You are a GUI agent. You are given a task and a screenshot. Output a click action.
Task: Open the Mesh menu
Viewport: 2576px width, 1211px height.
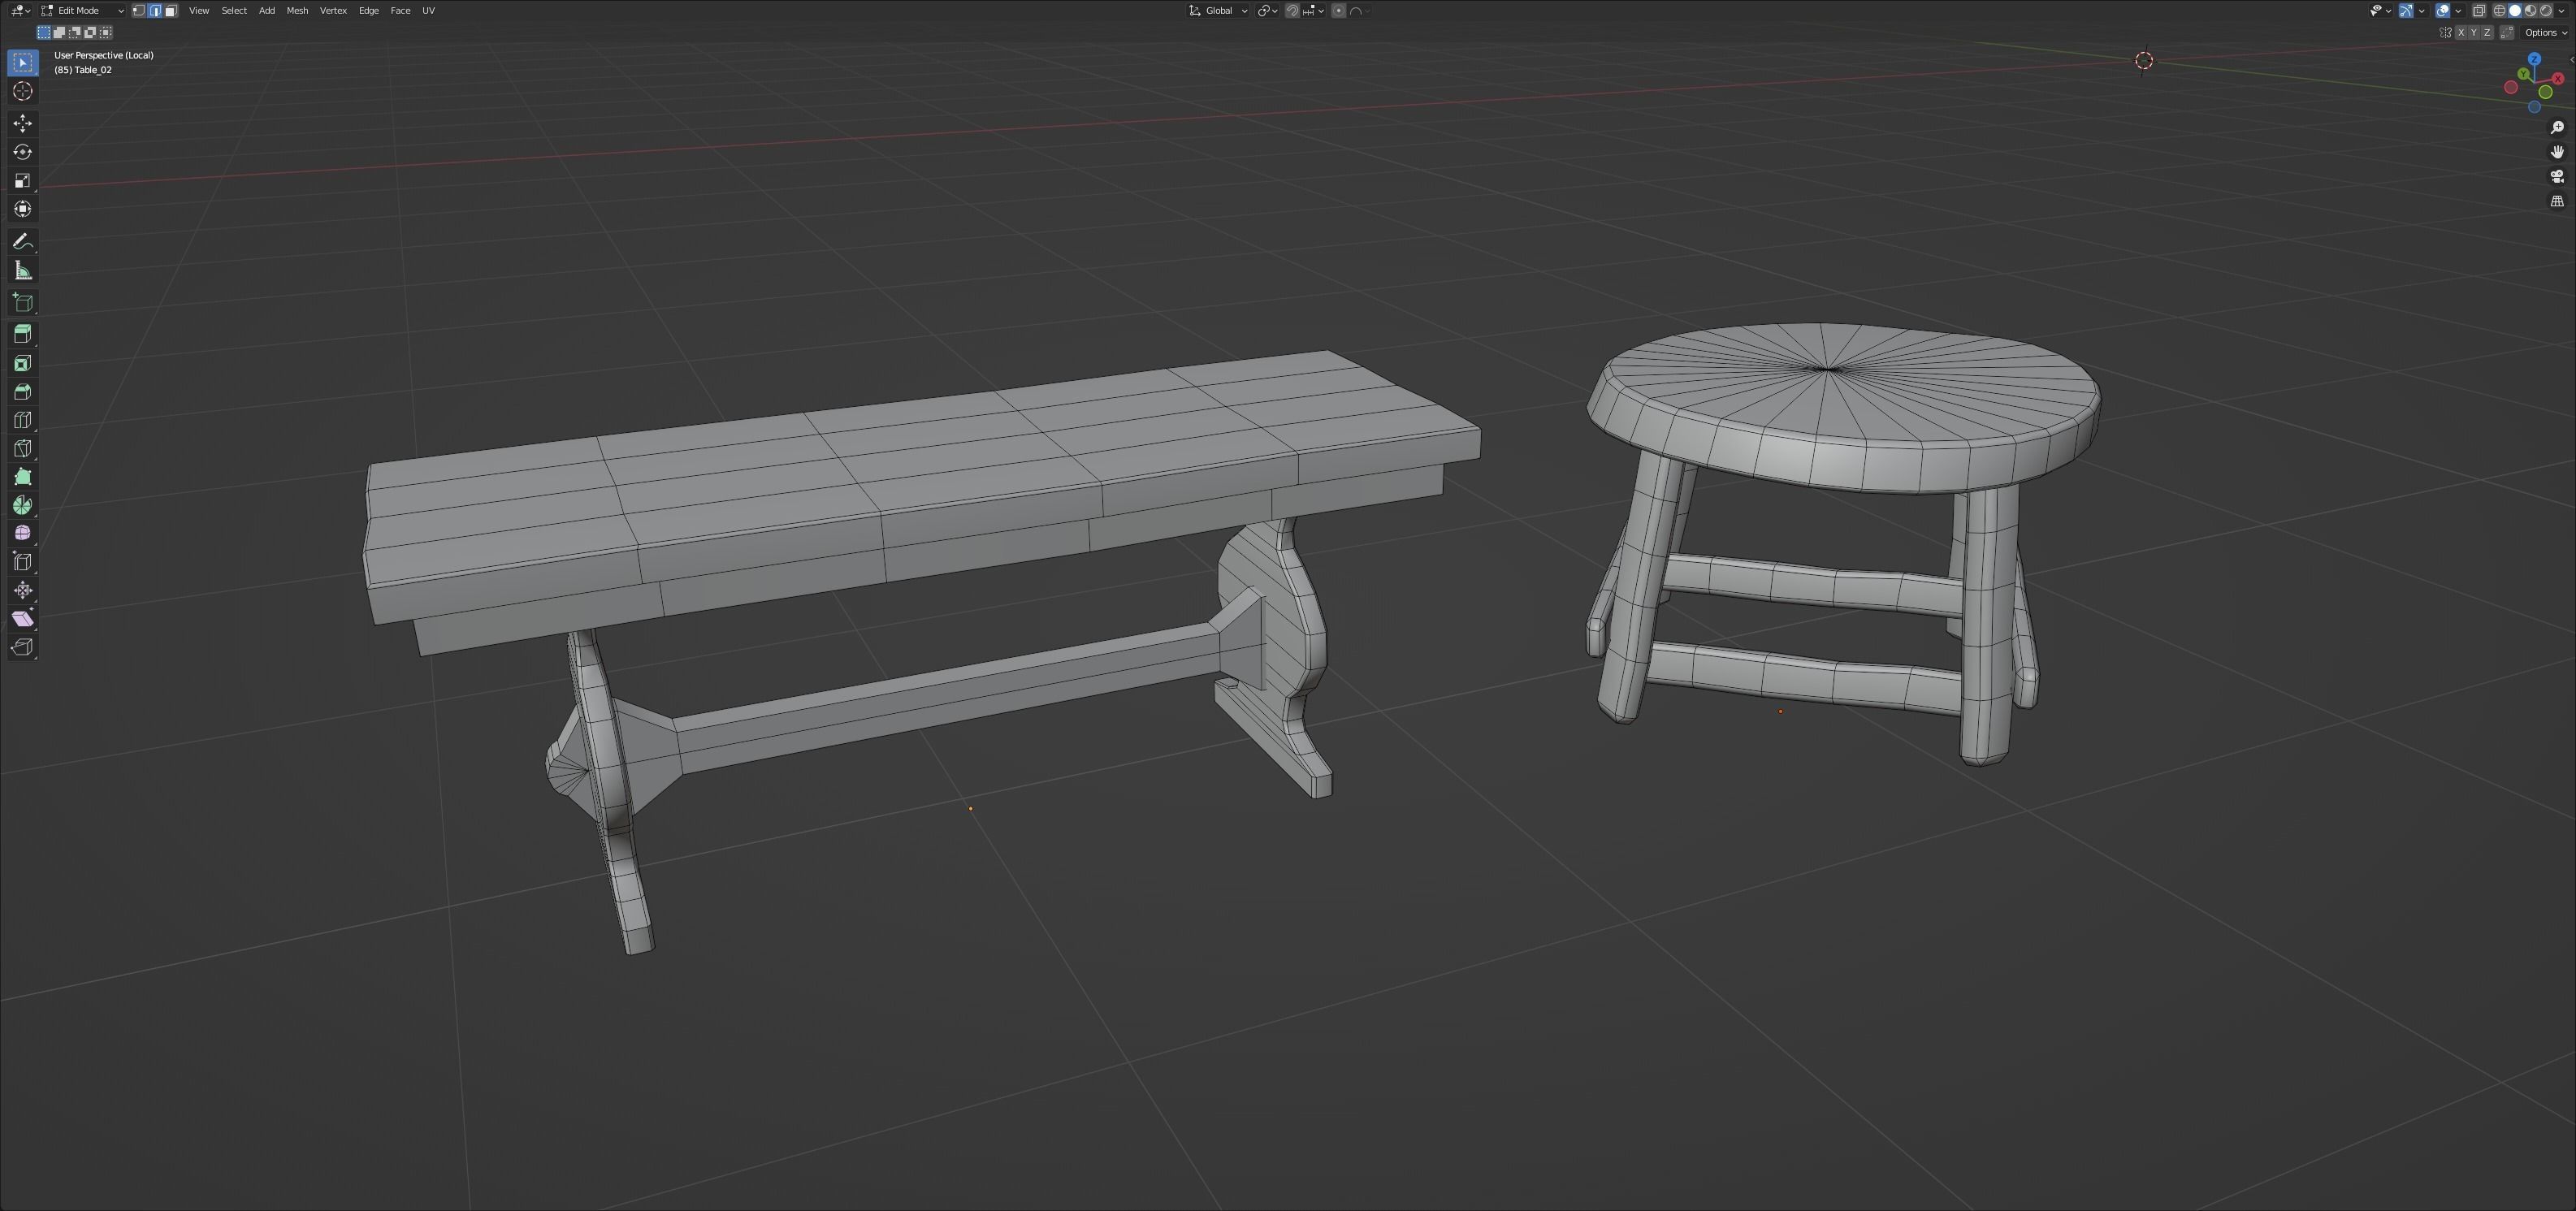click(297, 11)
